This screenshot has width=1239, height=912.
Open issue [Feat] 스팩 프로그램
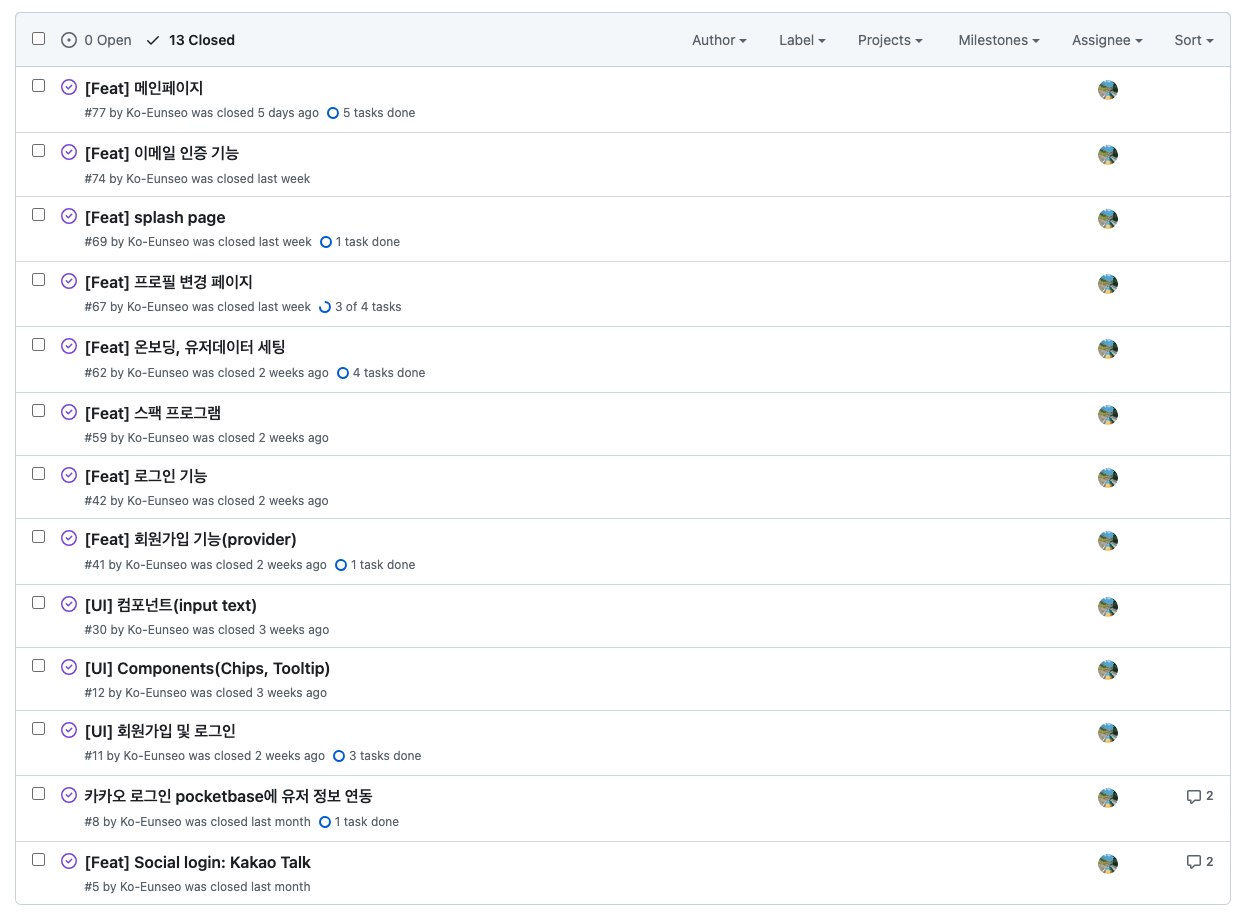(x=153, y=413)
